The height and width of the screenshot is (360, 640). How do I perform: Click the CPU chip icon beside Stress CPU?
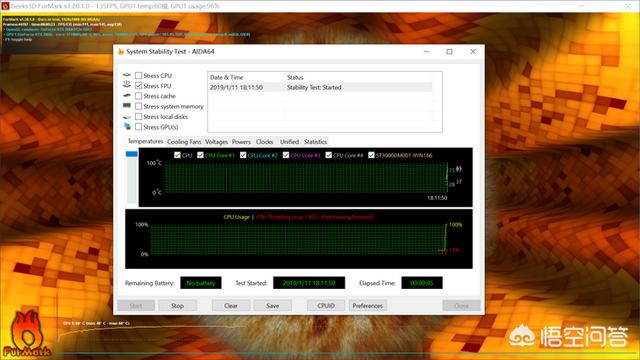(127, 75)
